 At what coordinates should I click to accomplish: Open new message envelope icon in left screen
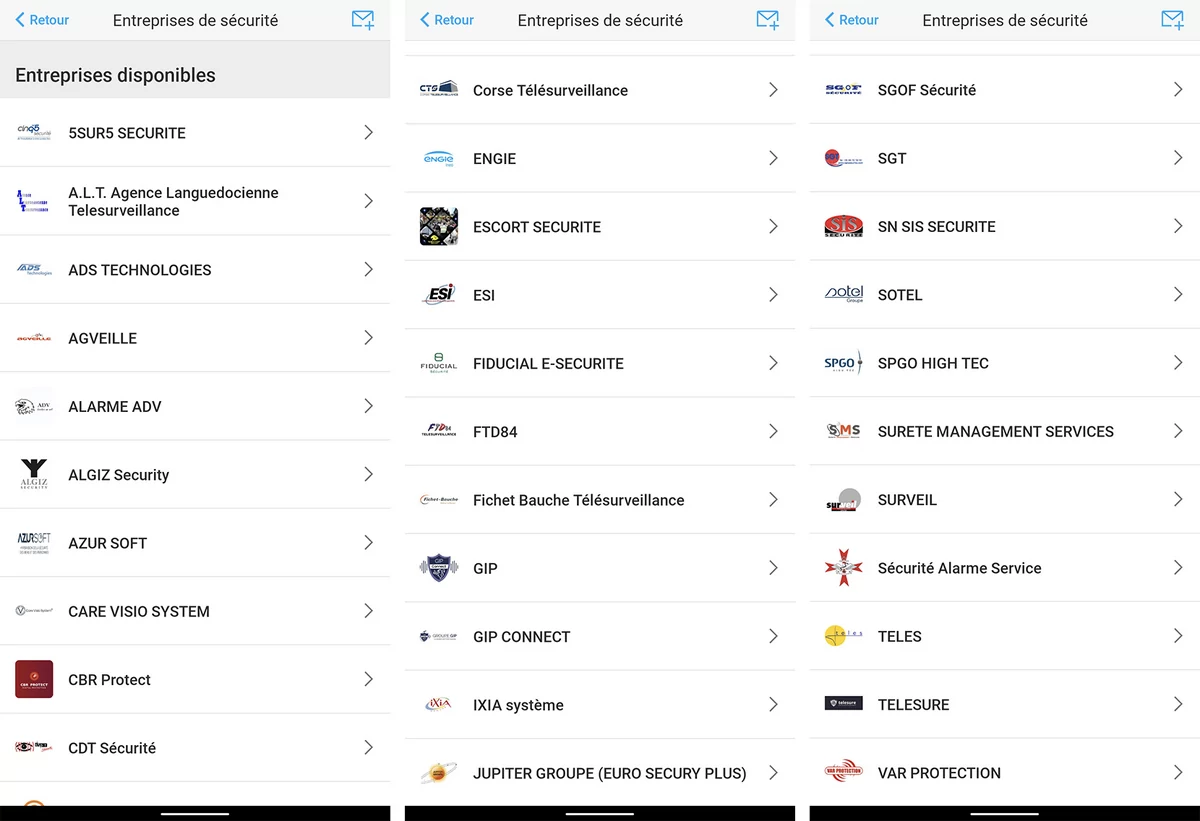pyautogui.click(x=363, y=20)
